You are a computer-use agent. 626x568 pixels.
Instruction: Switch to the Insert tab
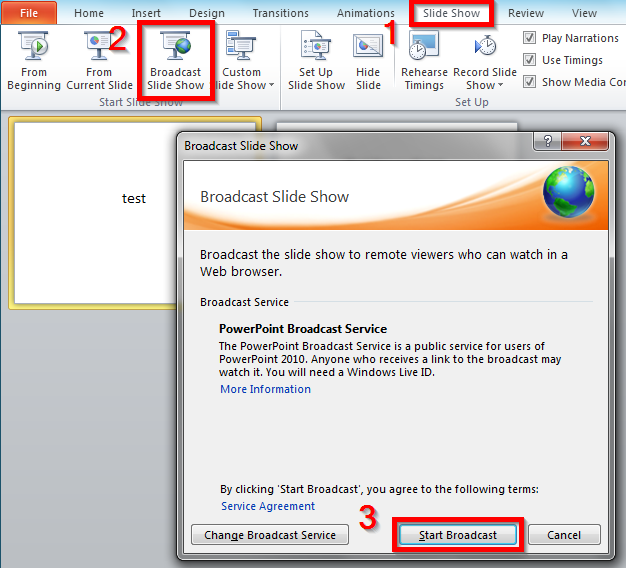[146, 13]
